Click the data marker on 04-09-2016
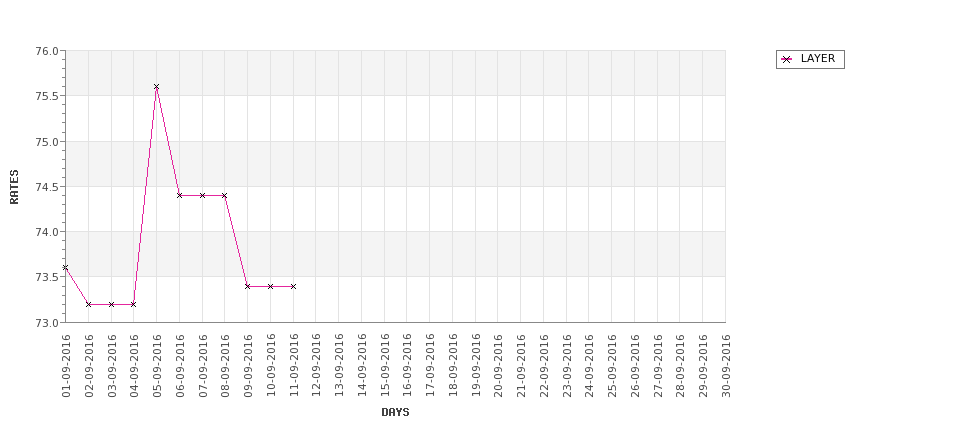This screenshot has height=429, width=975. [x=134, y=304]
